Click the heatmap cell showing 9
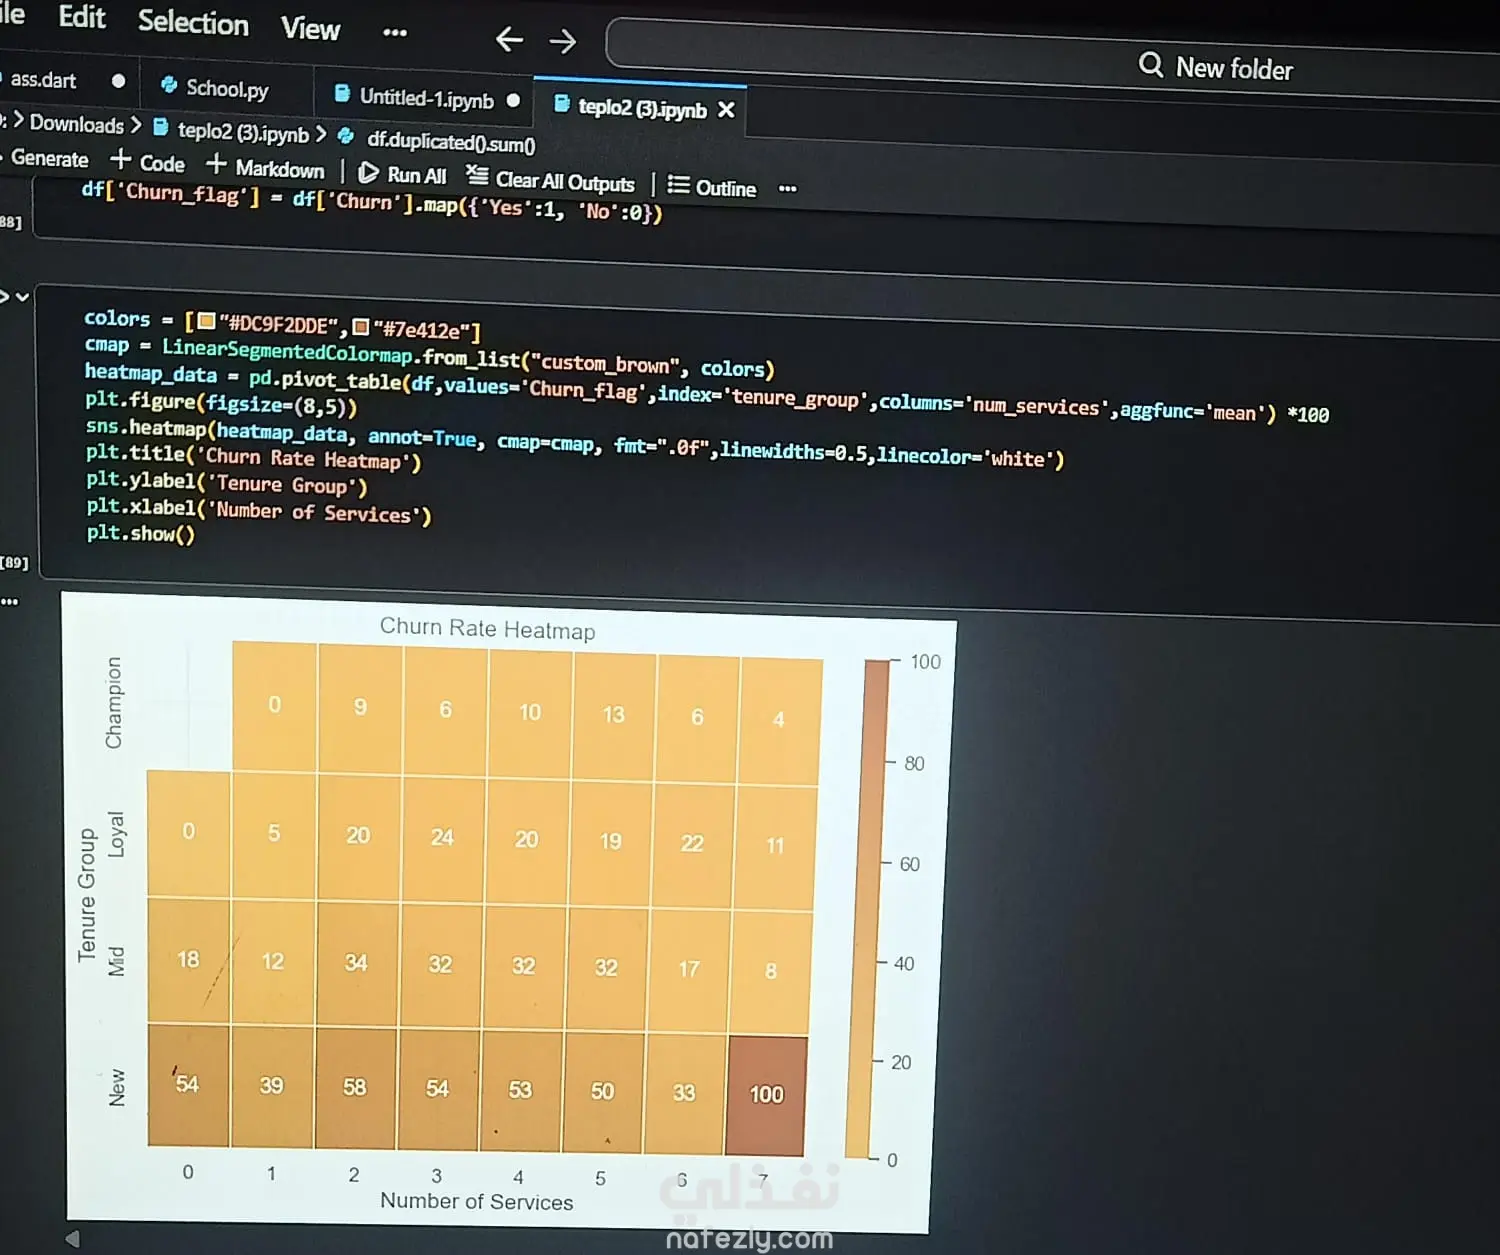 360,708
